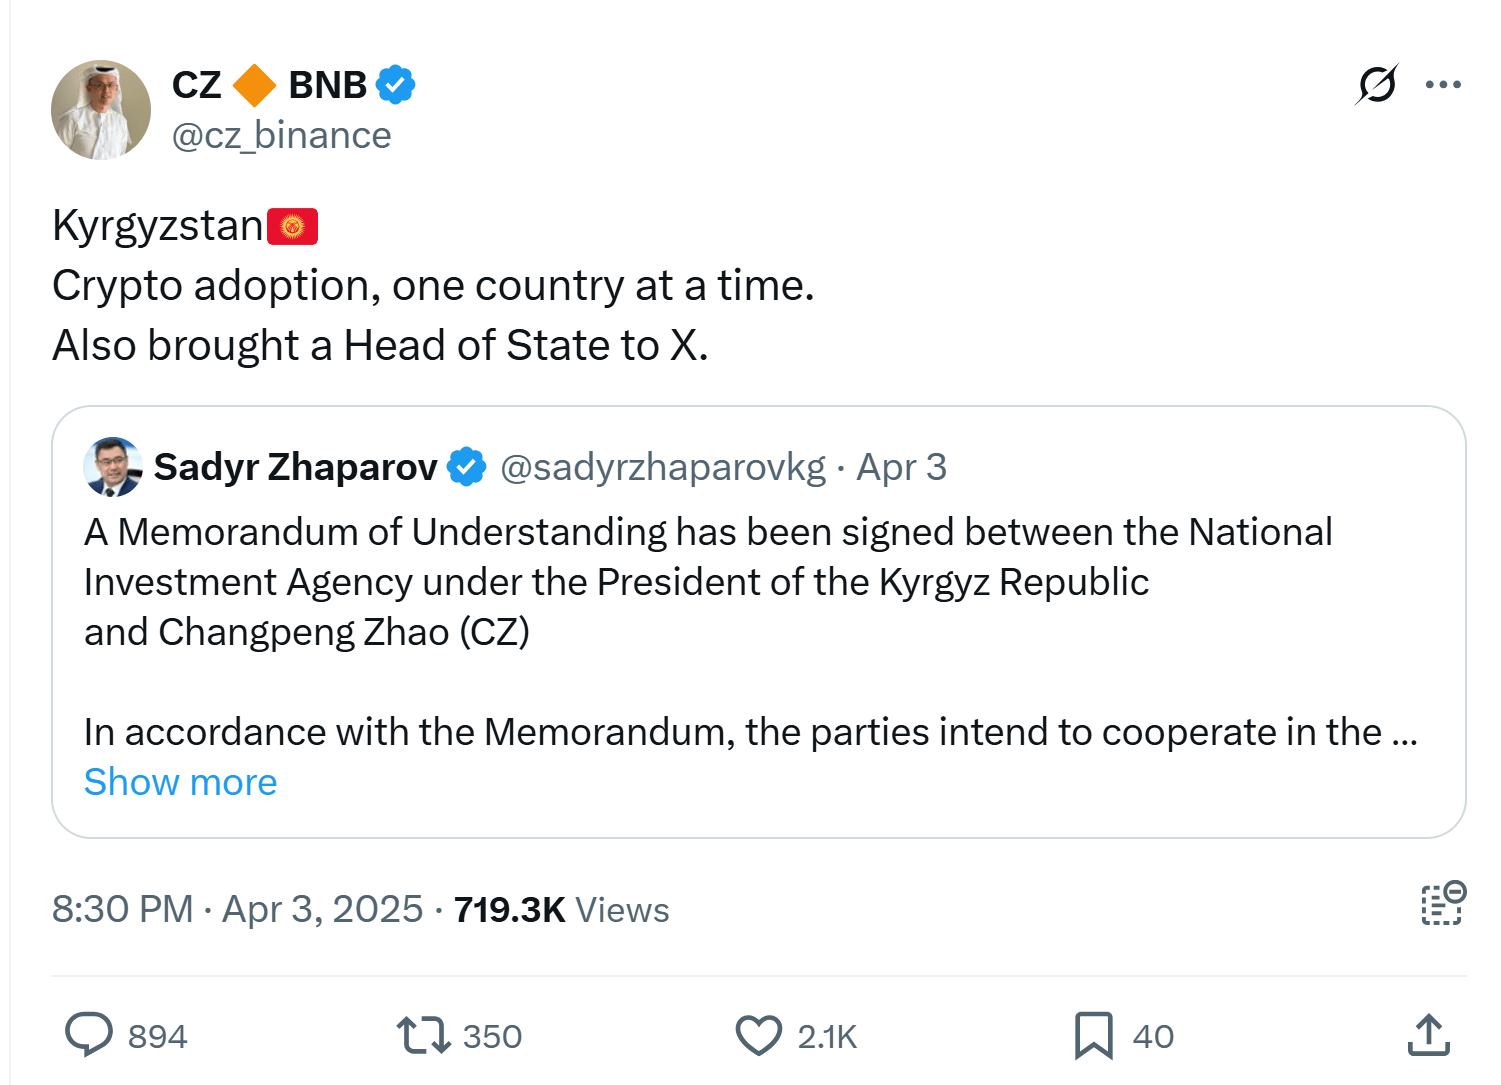1501x1085 pixels.
Task: Repost with the retweet arrows icon
Action: point(424,1035)
